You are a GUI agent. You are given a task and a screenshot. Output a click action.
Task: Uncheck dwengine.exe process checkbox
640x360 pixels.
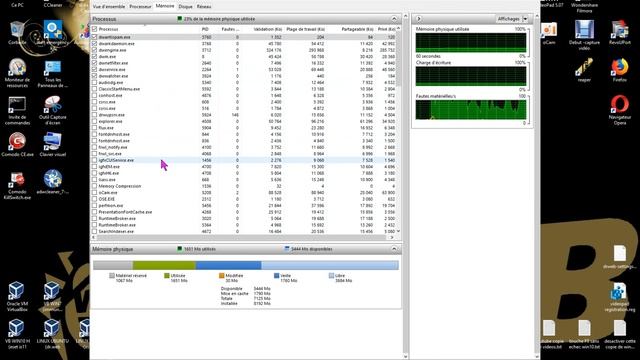pyautogui.click(x=95, y=50)
